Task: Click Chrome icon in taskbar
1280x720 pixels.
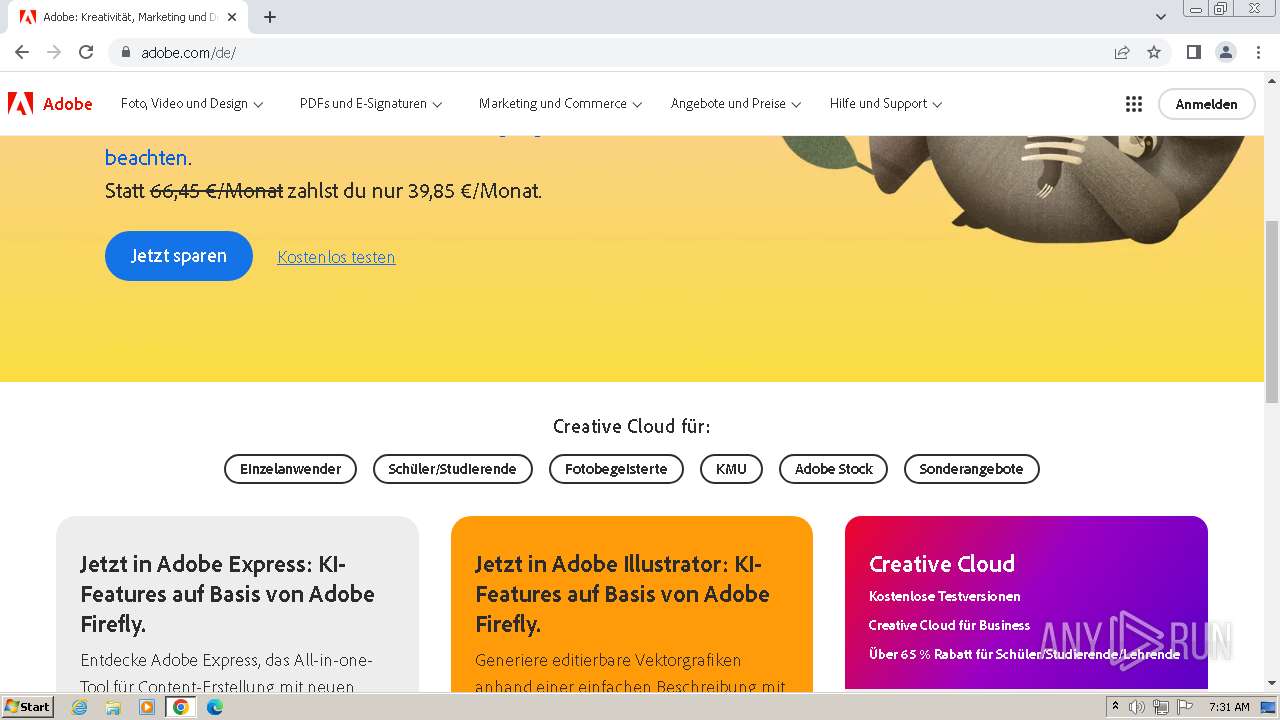Action: point(181,707)
